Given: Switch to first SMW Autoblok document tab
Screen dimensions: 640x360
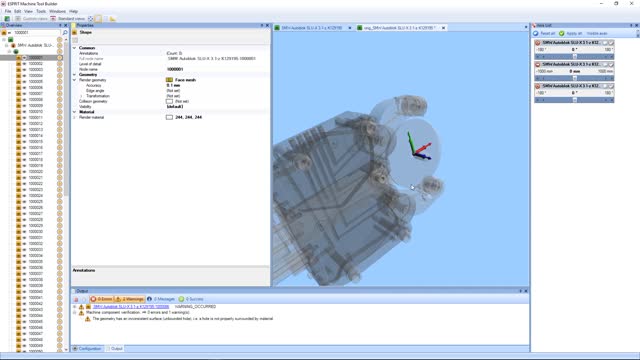Looking at the screenshot, I should (311, 28).
